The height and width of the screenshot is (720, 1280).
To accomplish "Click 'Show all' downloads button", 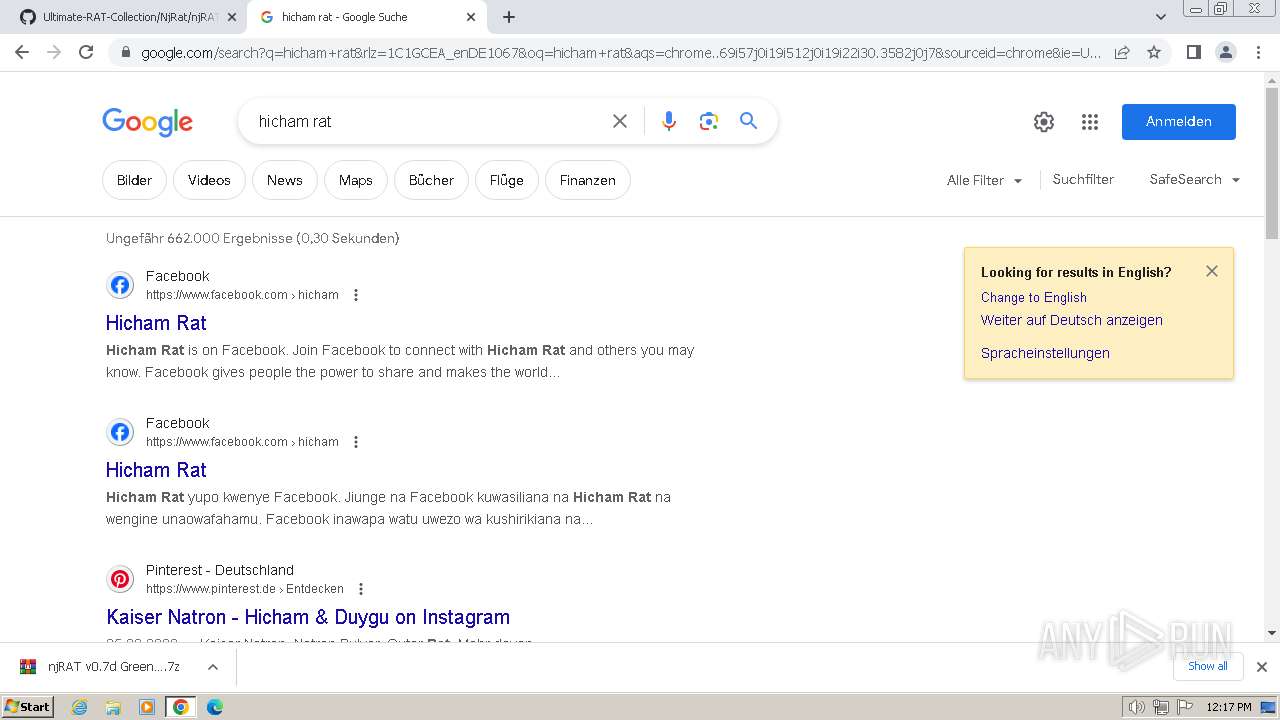I will (1208, 666).
